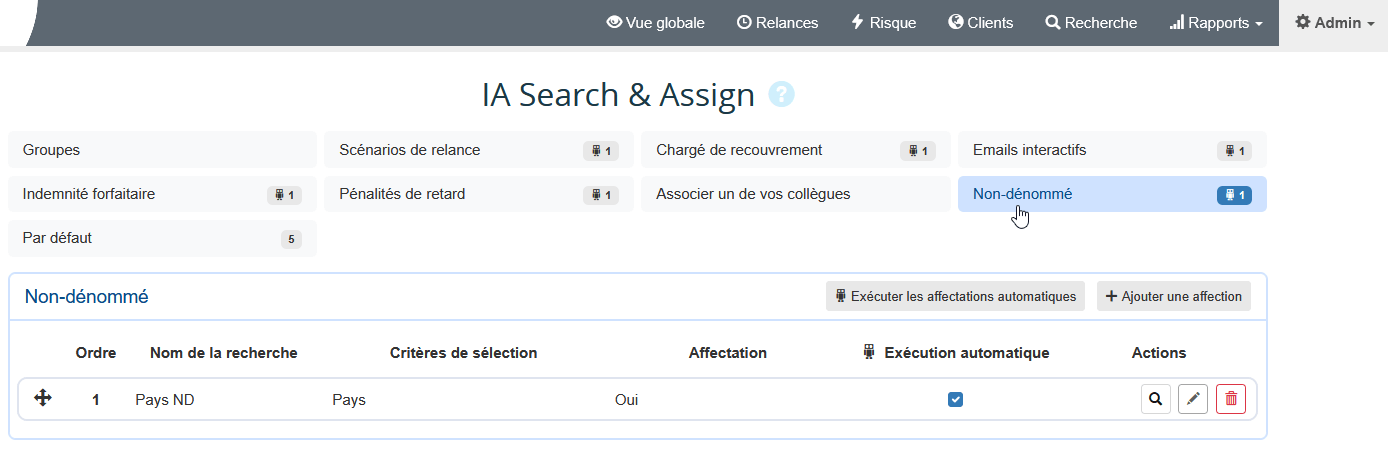The image size is (1388, 449).
Task: Click the Pays criteria cell
Action: (349, 400)
